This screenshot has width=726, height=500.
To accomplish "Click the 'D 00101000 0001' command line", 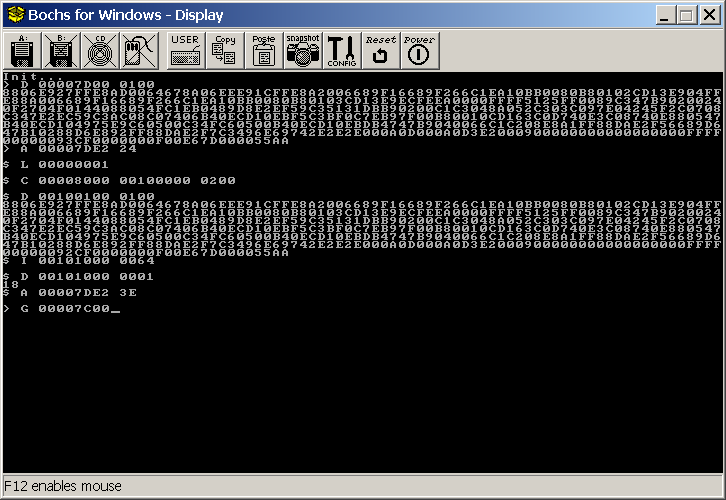I will [x=78, y=276].
